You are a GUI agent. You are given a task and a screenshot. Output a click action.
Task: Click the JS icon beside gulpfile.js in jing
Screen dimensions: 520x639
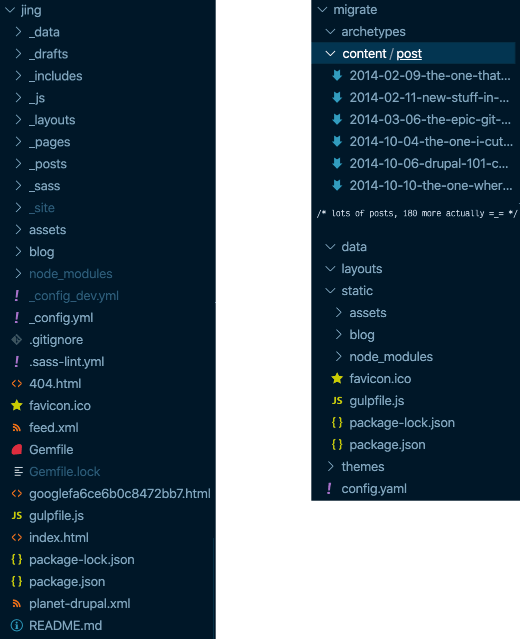(17, 516)
